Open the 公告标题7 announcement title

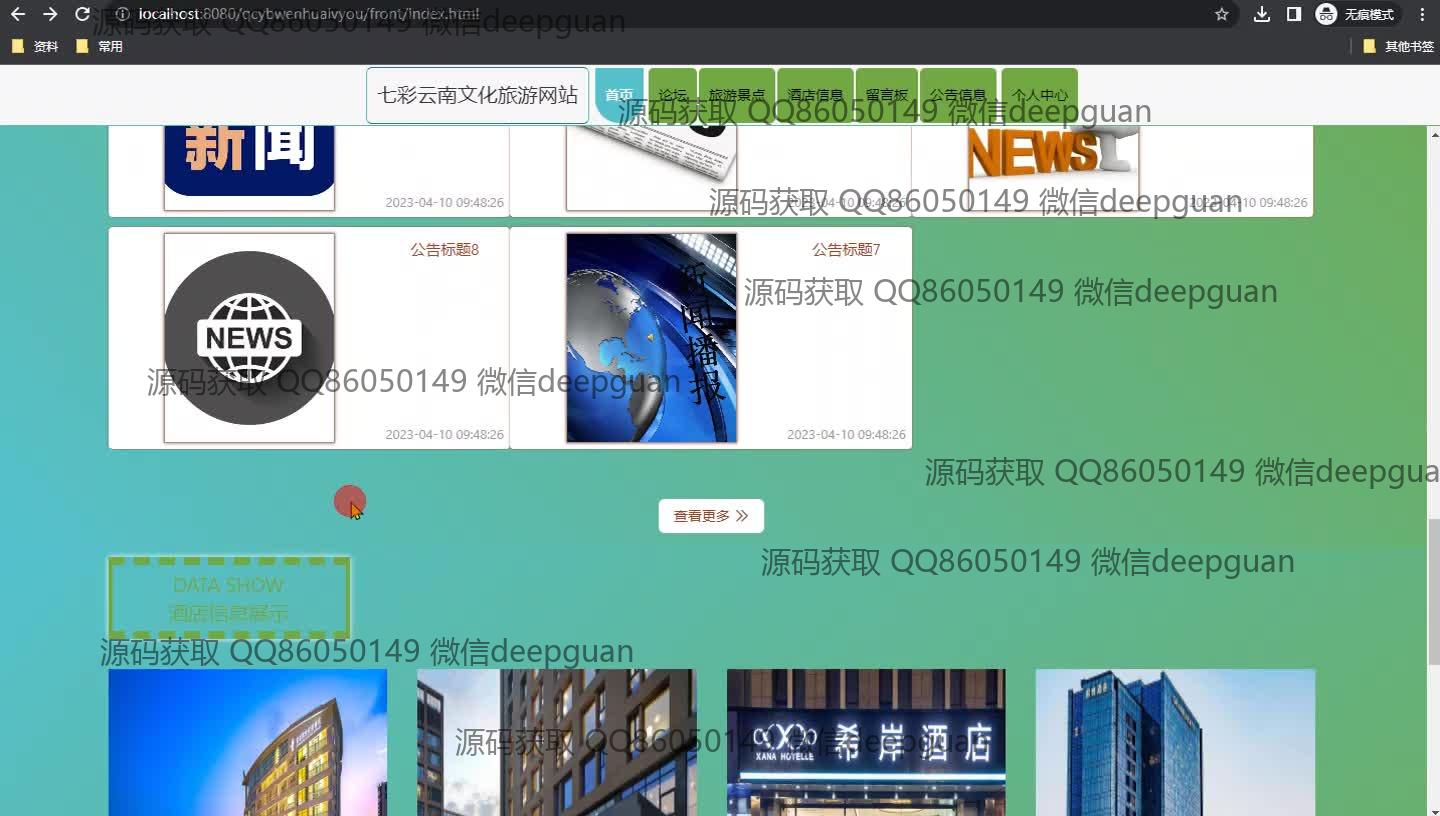pyautogui.click(x=846, y=250)
